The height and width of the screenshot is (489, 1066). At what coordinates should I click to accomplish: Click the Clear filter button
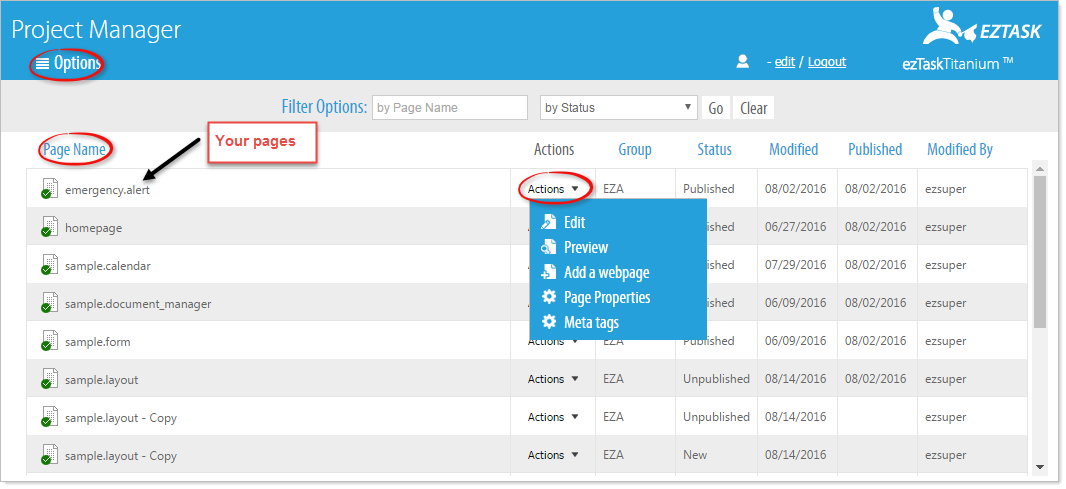pyautogui.click(x=753, y=107)
